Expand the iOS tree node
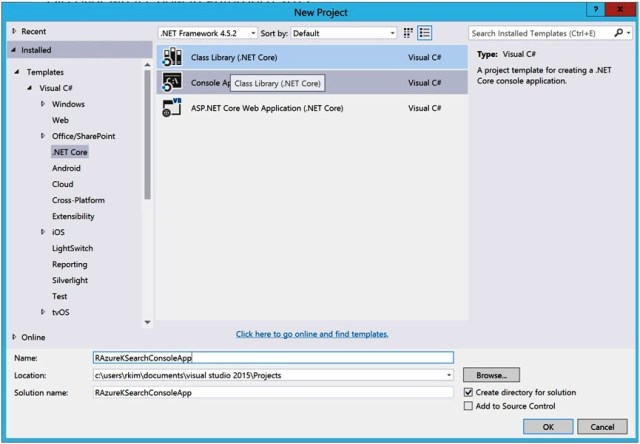Image resolution: width=640 pixels, height=444 pixels. pos(43,232)
